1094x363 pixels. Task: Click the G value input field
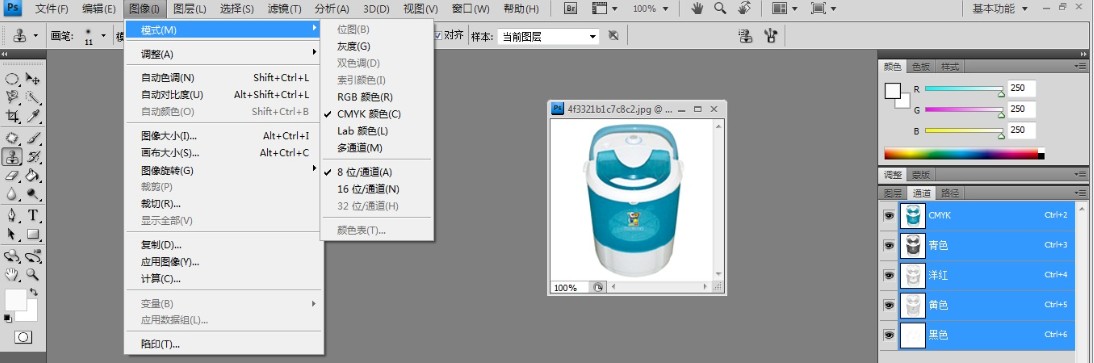1021,109
